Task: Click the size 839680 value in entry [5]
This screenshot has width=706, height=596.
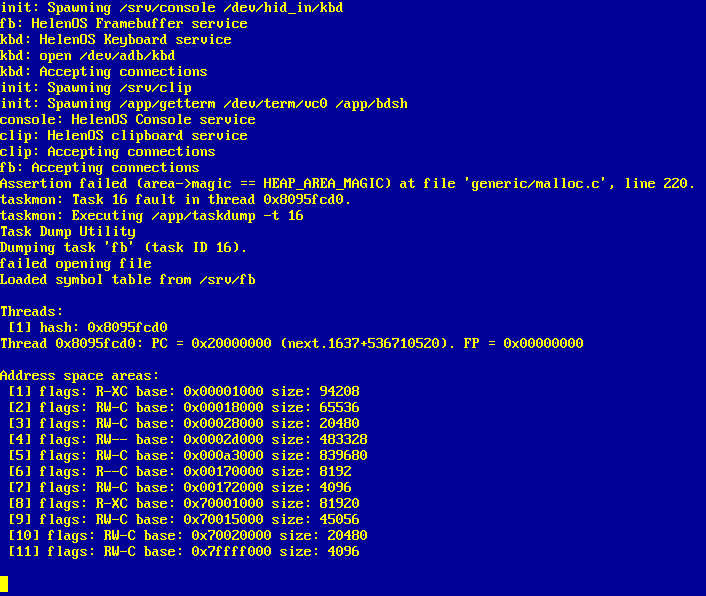Action: click(x=343, y=456)
